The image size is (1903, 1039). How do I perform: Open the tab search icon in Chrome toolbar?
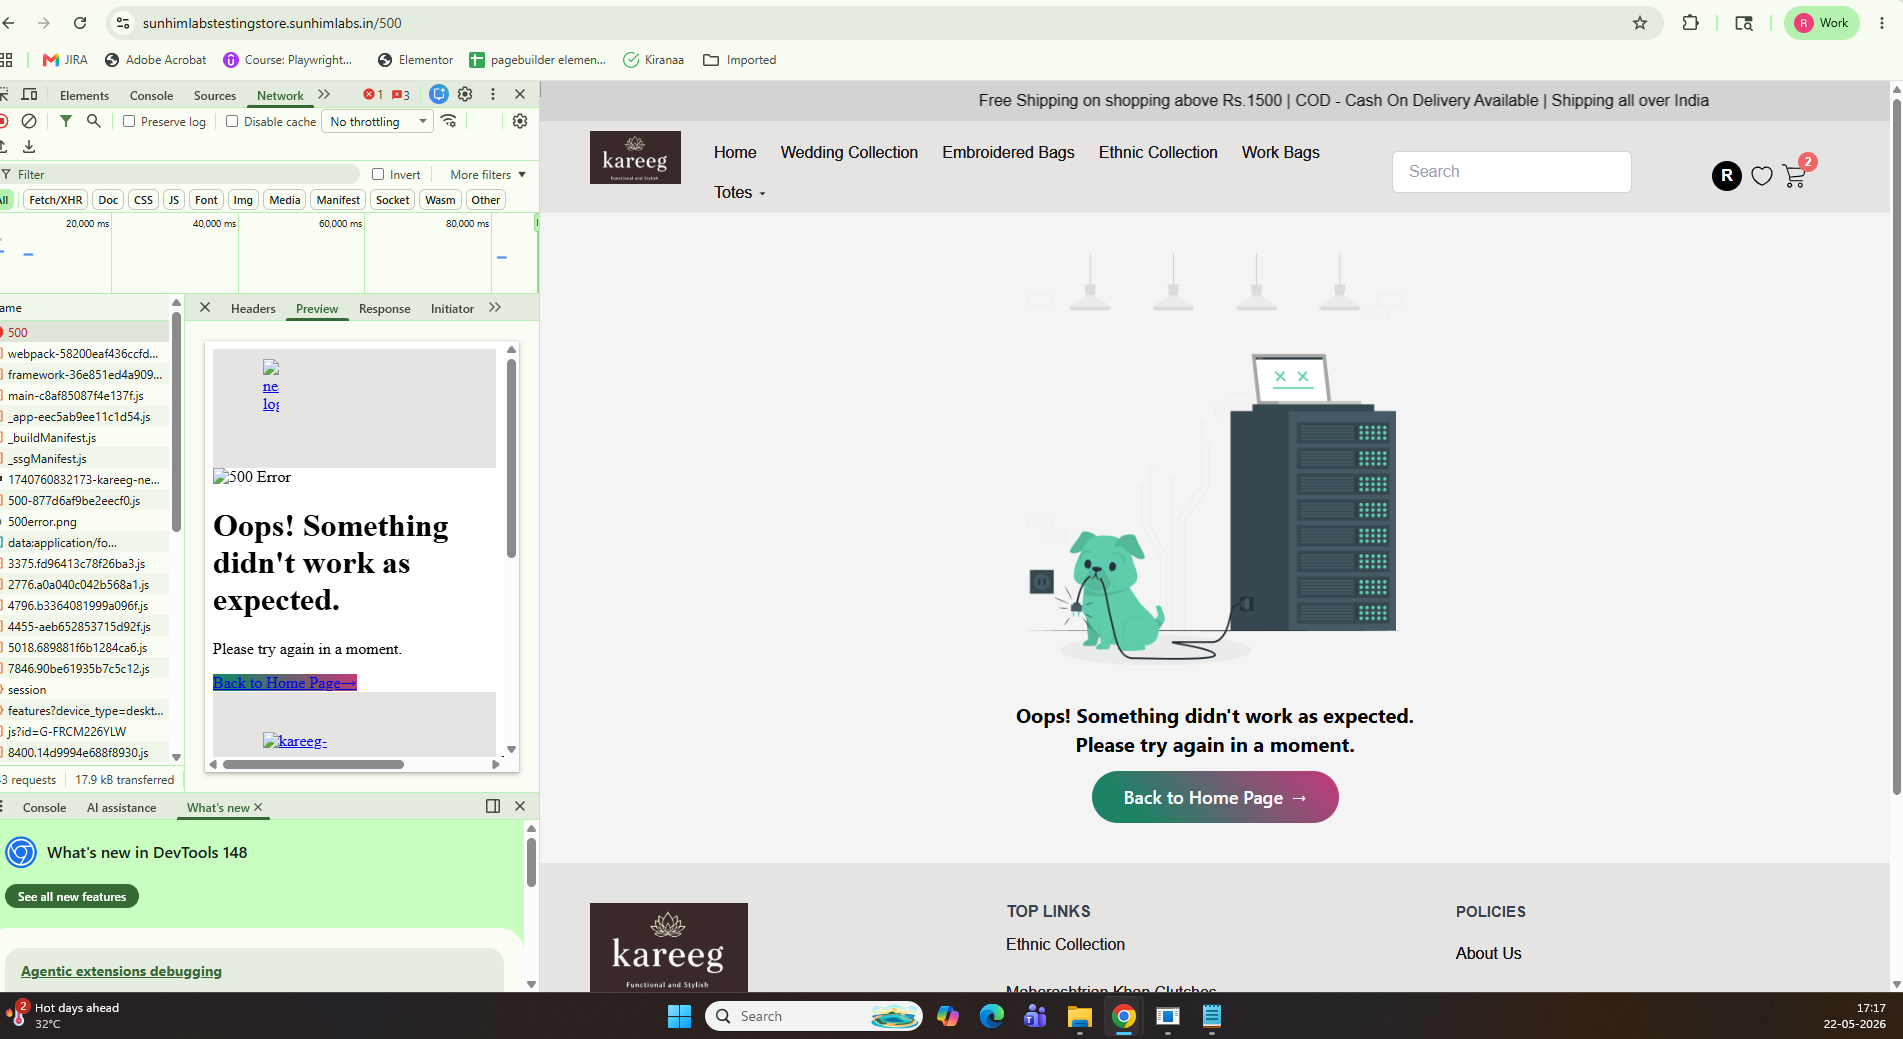(x=1744, y=23)
